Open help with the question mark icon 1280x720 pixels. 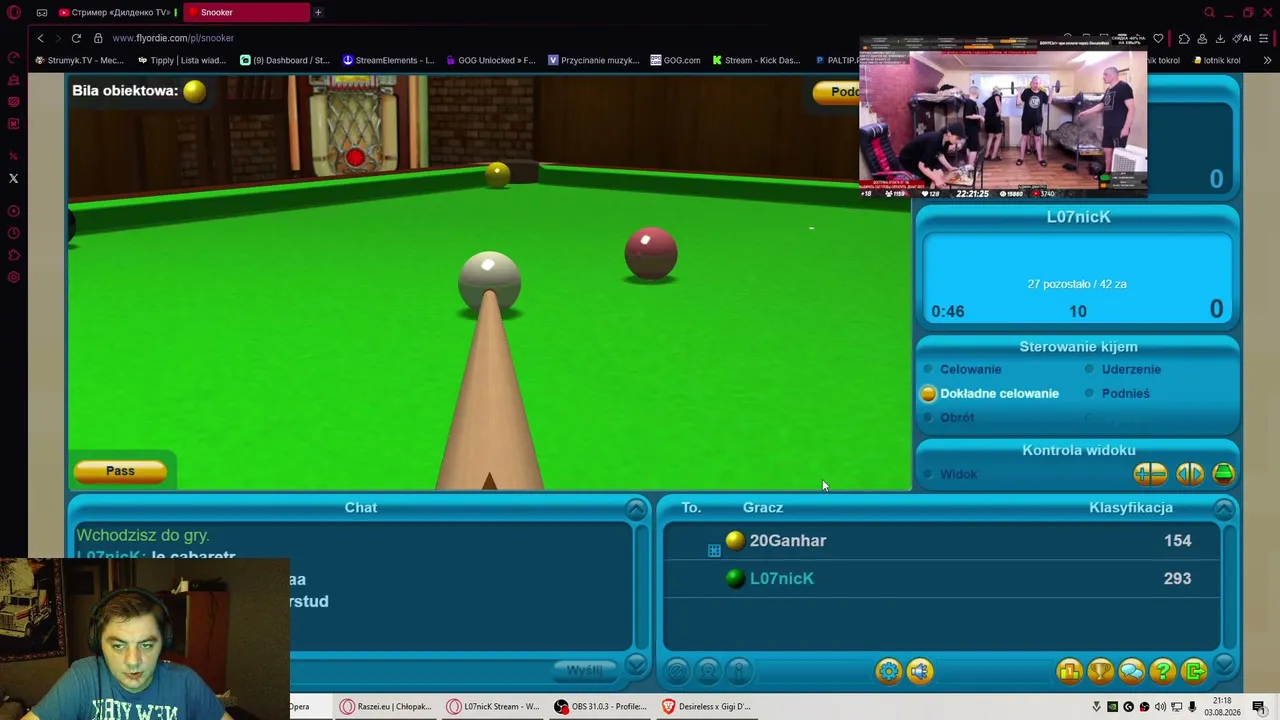click(x=1162, y=671)
